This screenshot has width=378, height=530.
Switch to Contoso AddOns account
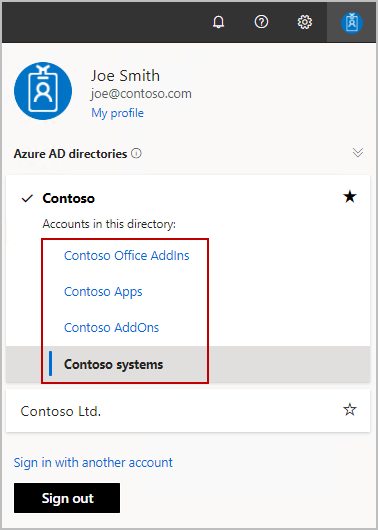coord(112,328)
